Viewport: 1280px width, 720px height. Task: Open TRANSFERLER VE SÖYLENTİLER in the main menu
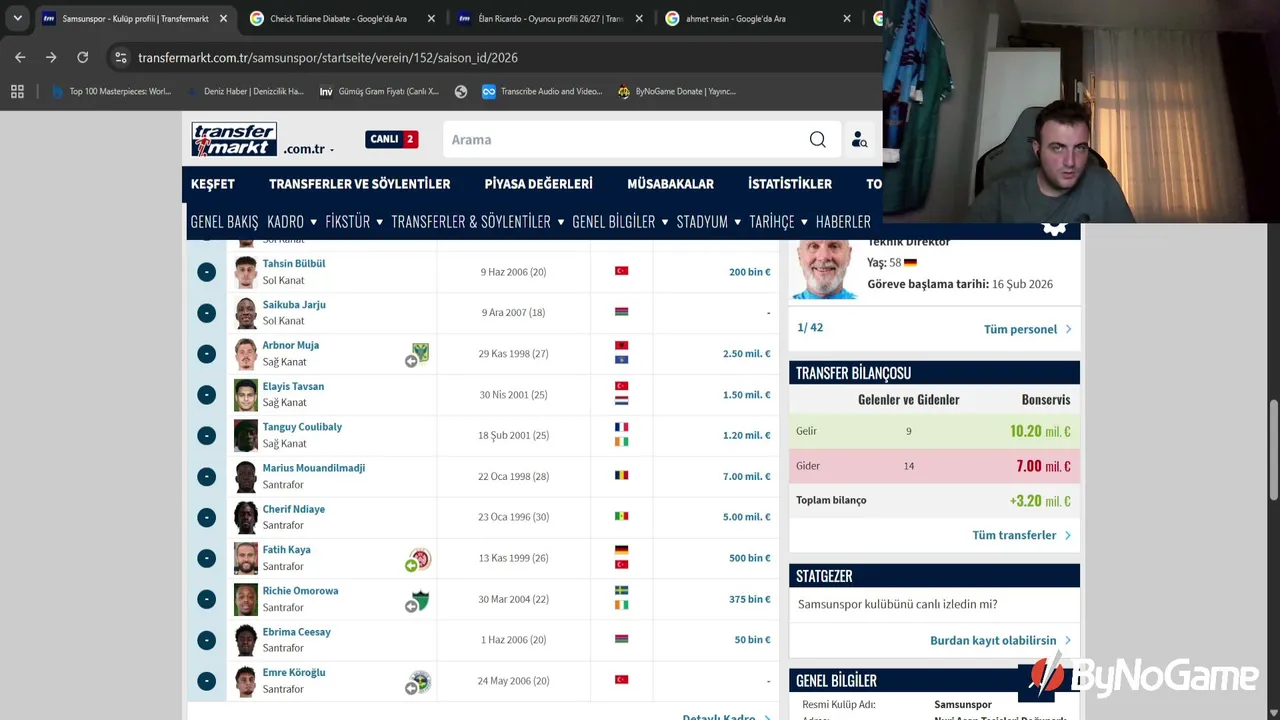[x=360, y=184]
